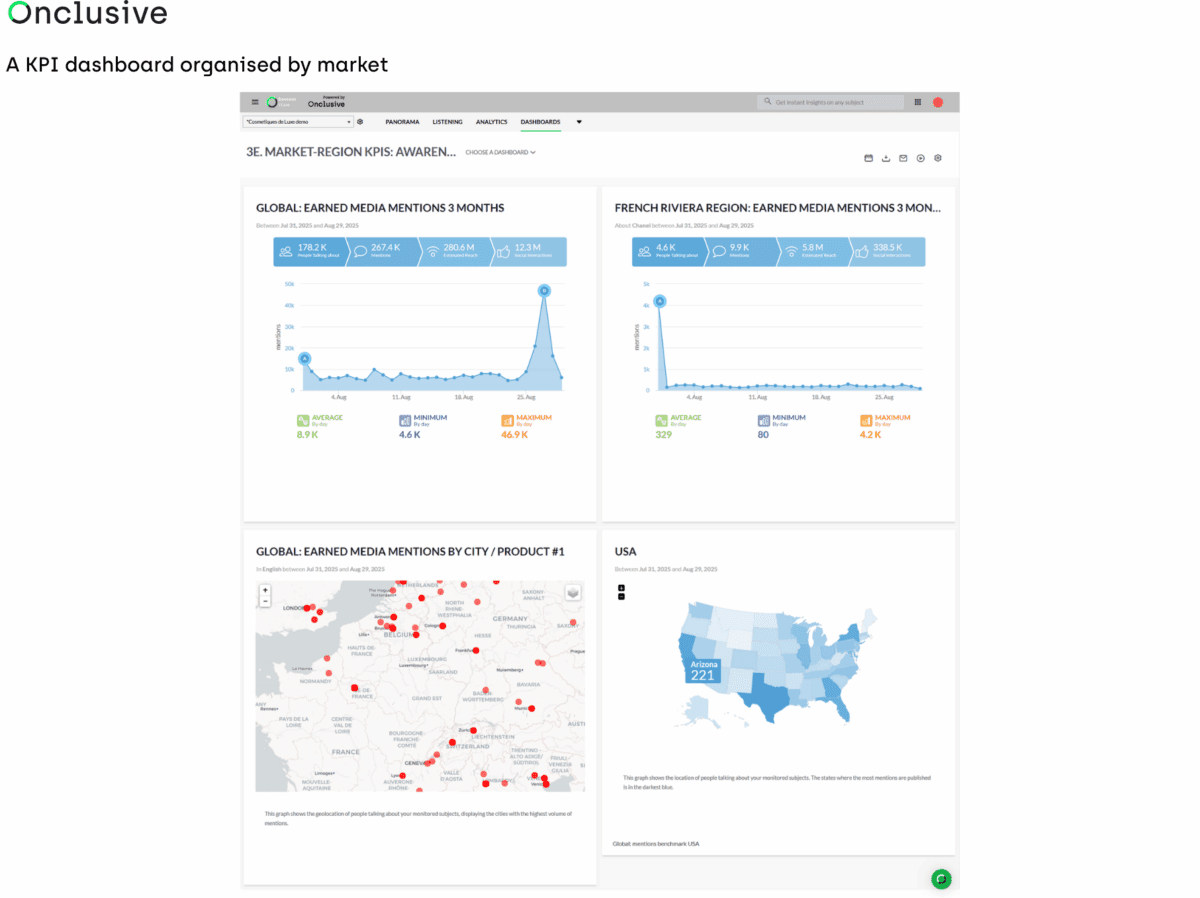Click the AVERAGE green indicator under the global chart
The image size is (1200, 898).
305,421
